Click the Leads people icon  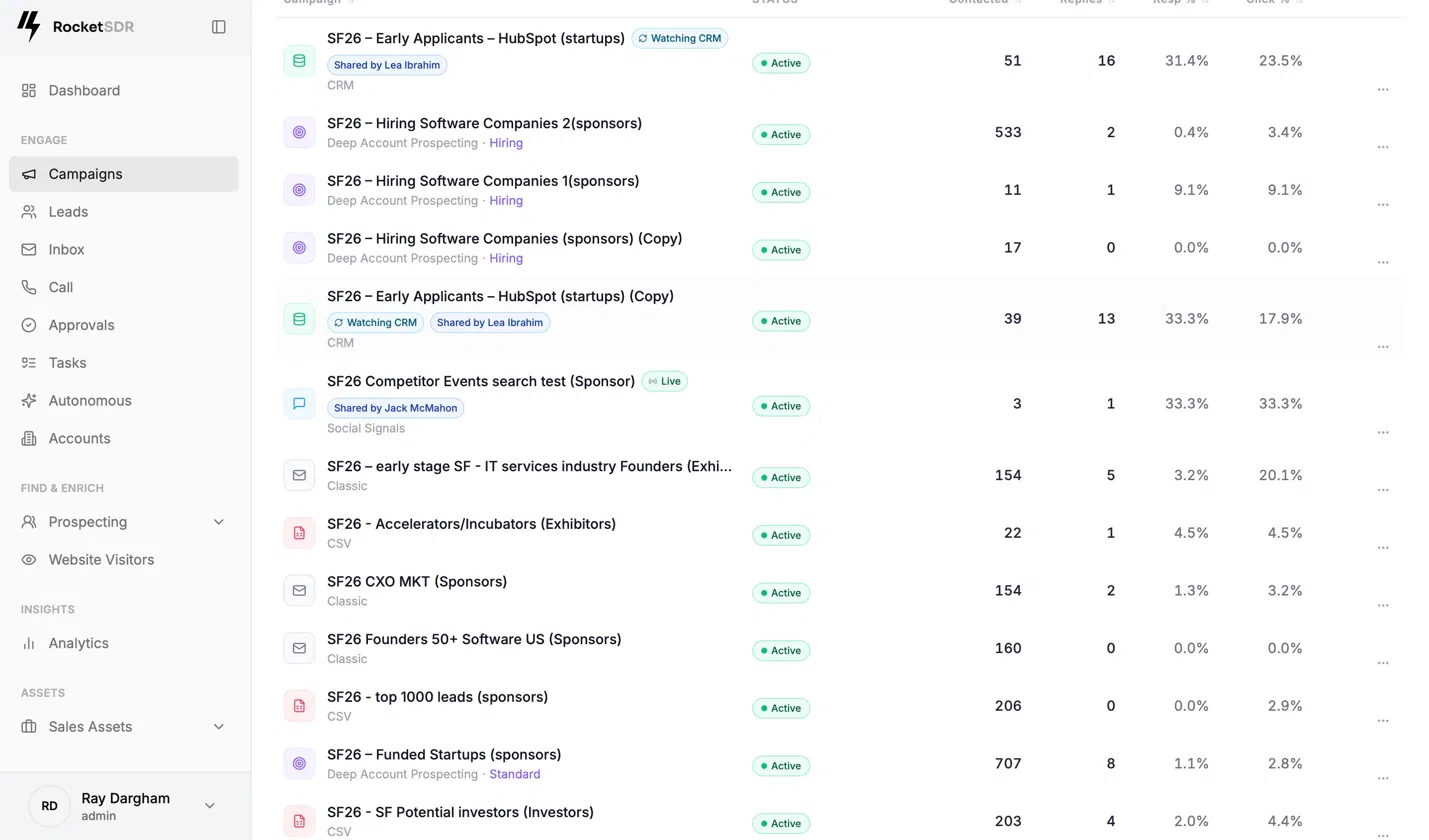pyautogui.click(x=29, y=212)
